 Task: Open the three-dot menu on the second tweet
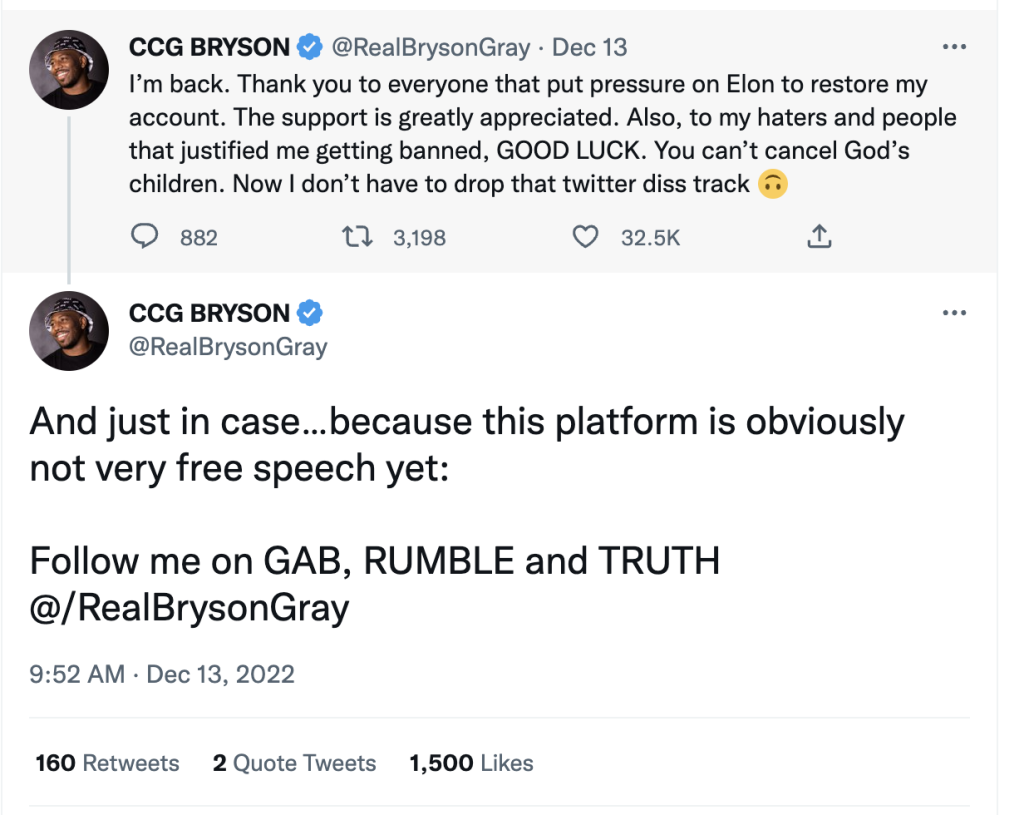(x=955, y=313)
